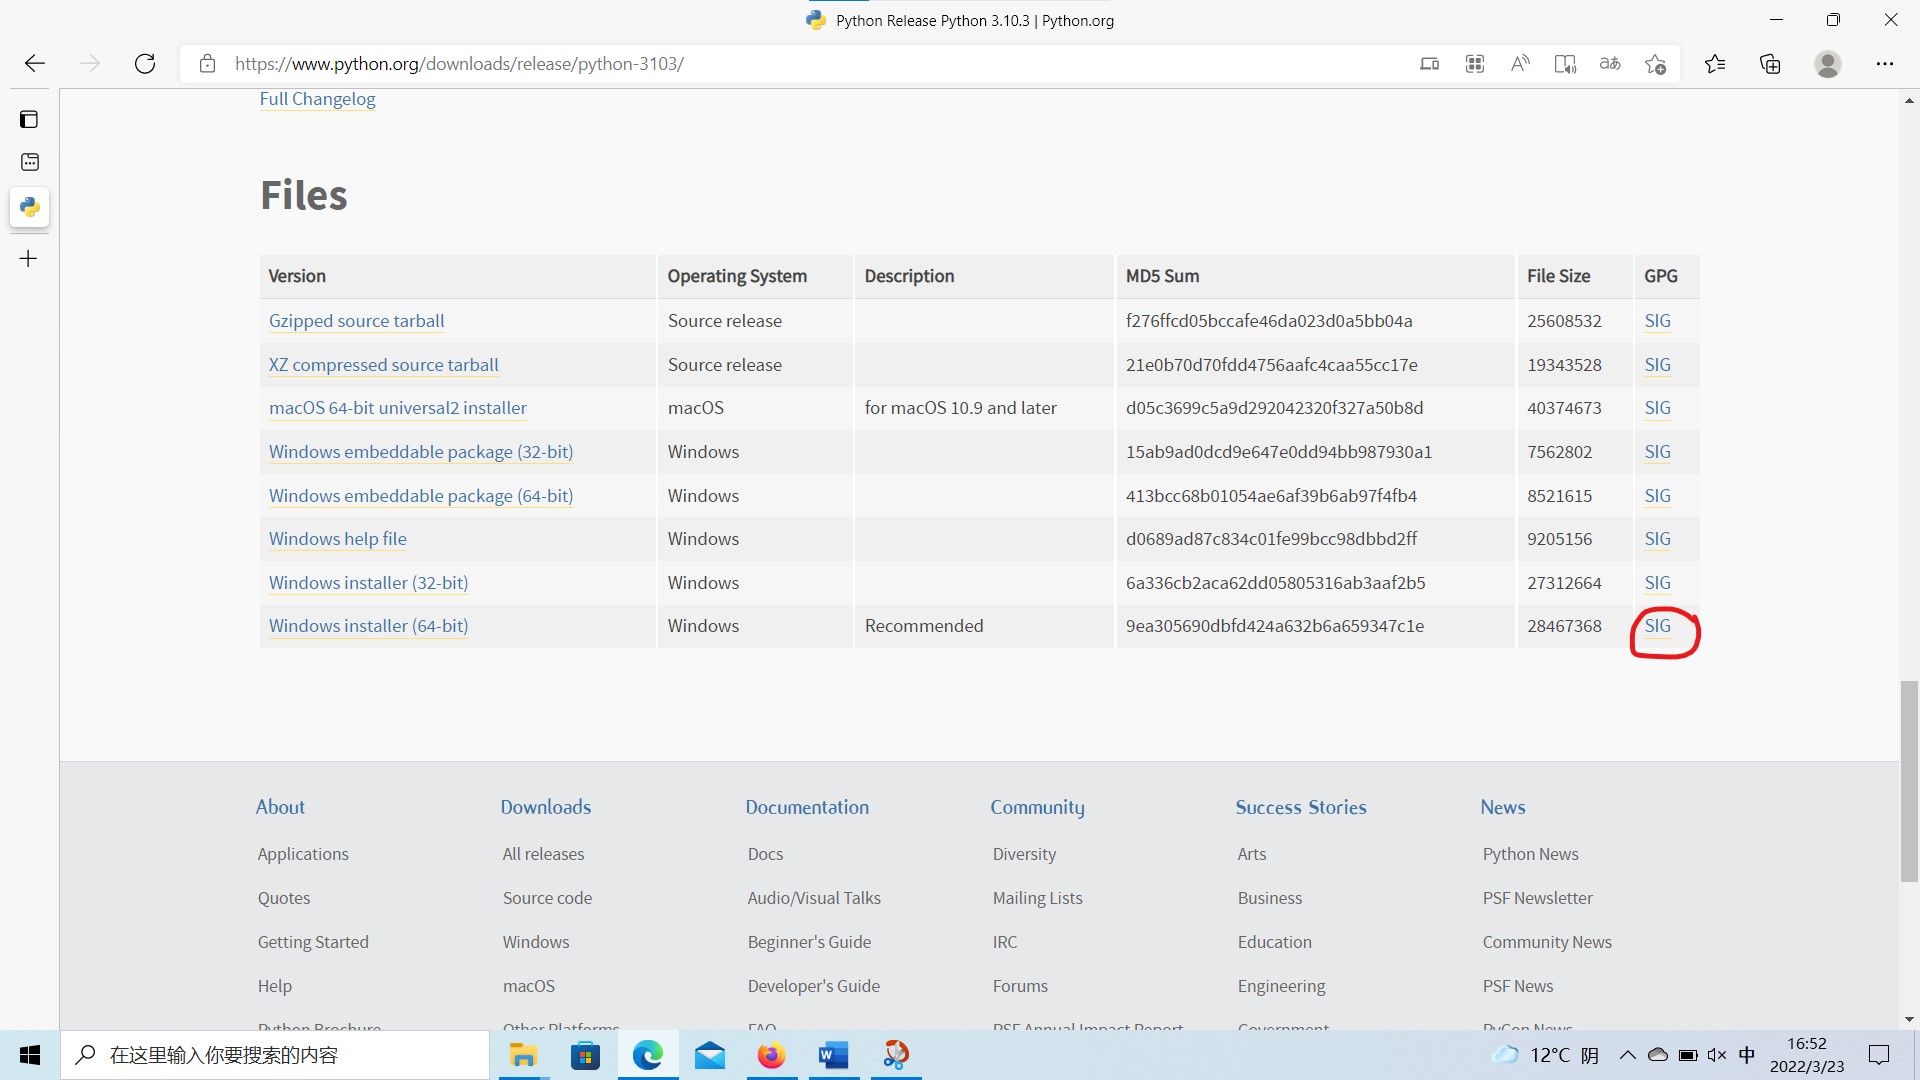This screenshot has width=1920, height=1080.
Task: Add page to favorites star icon
Action: [x=1655, y=64]
